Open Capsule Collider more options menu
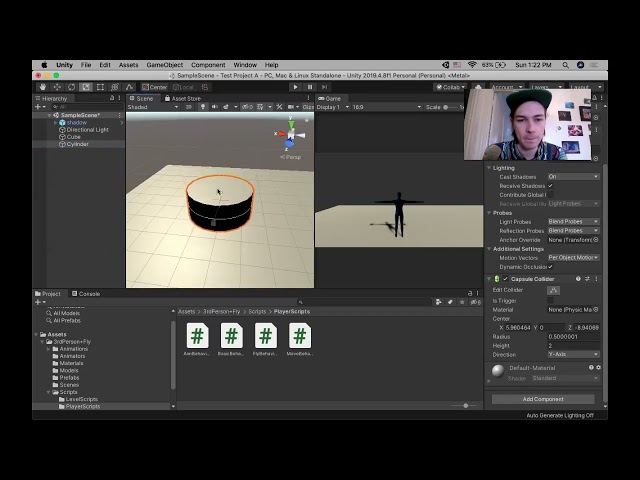640x480 pixels. point(596,279)
